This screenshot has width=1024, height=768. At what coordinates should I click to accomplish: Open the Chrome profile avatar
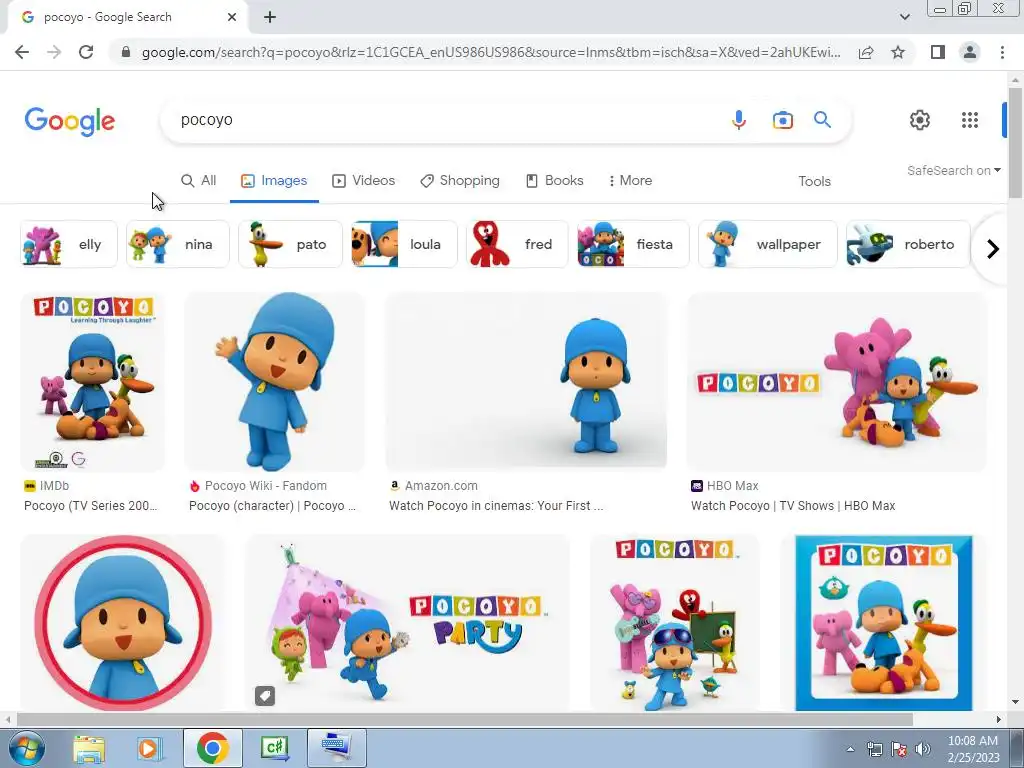pyautogui.click(x=970, y=52)
